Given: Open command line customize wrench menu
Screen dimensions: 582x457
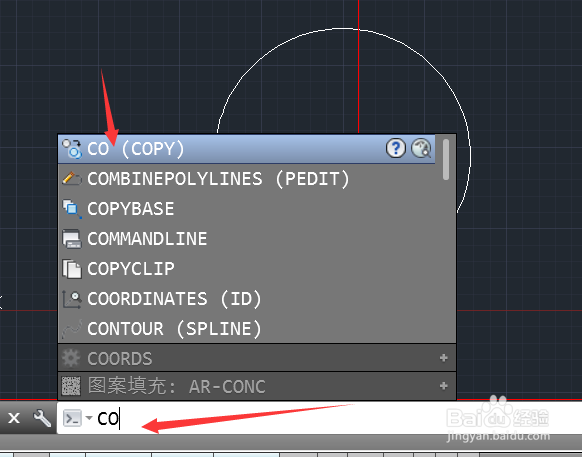Looking at the screenshot, I should [x=42, y=418].
